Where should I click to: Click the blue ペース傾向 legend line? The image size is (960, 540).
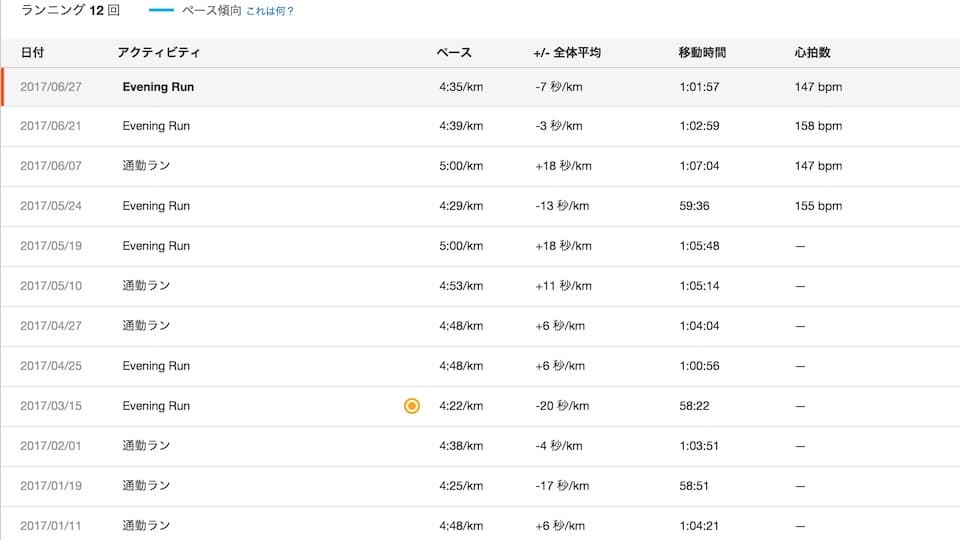click(x=161, y=10)
